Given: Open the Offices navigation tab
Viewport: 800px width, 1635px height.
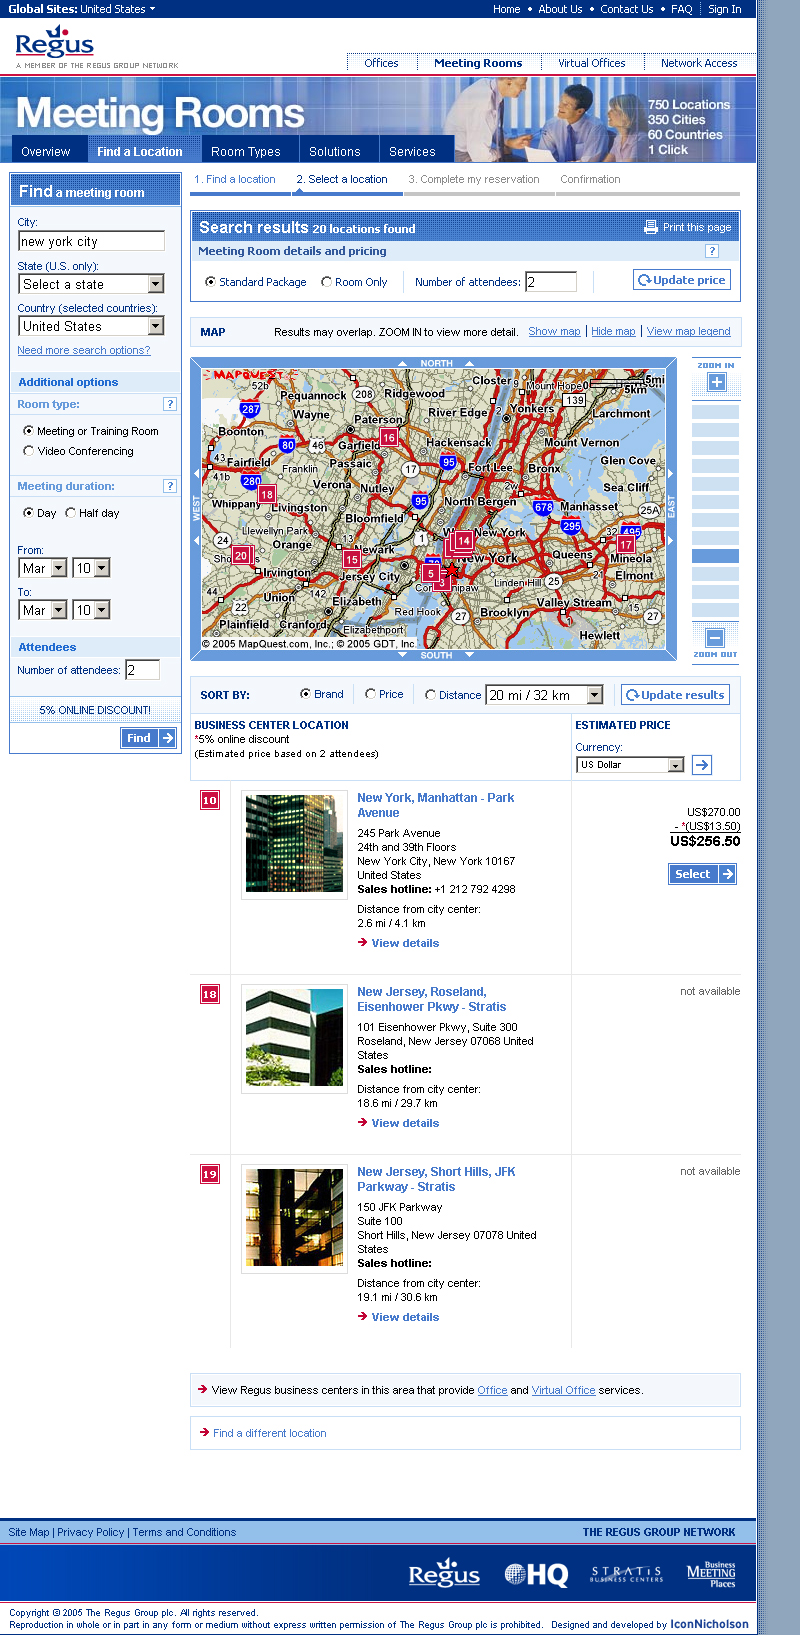Looking at the screenshot, I should pyautogui.click(x=381, y=63).
